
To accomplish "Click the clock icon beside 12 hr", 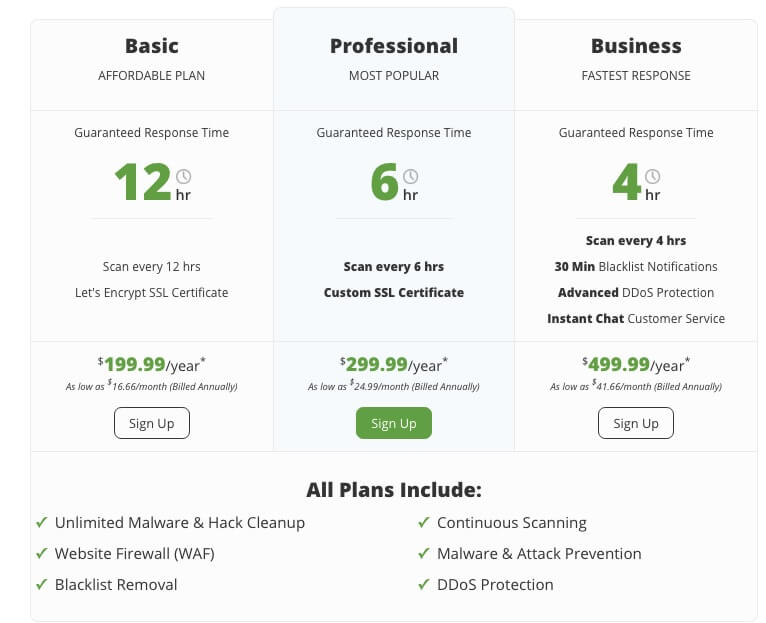I will click(x=183, y=176).
